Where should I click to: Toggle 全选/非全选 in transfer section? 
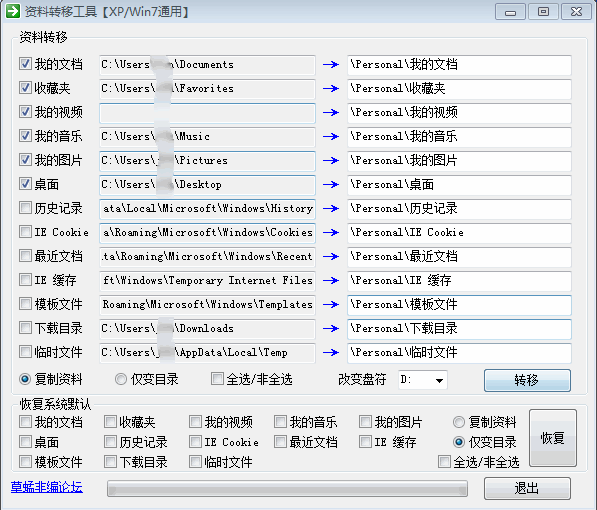click(x=217, y=379)
